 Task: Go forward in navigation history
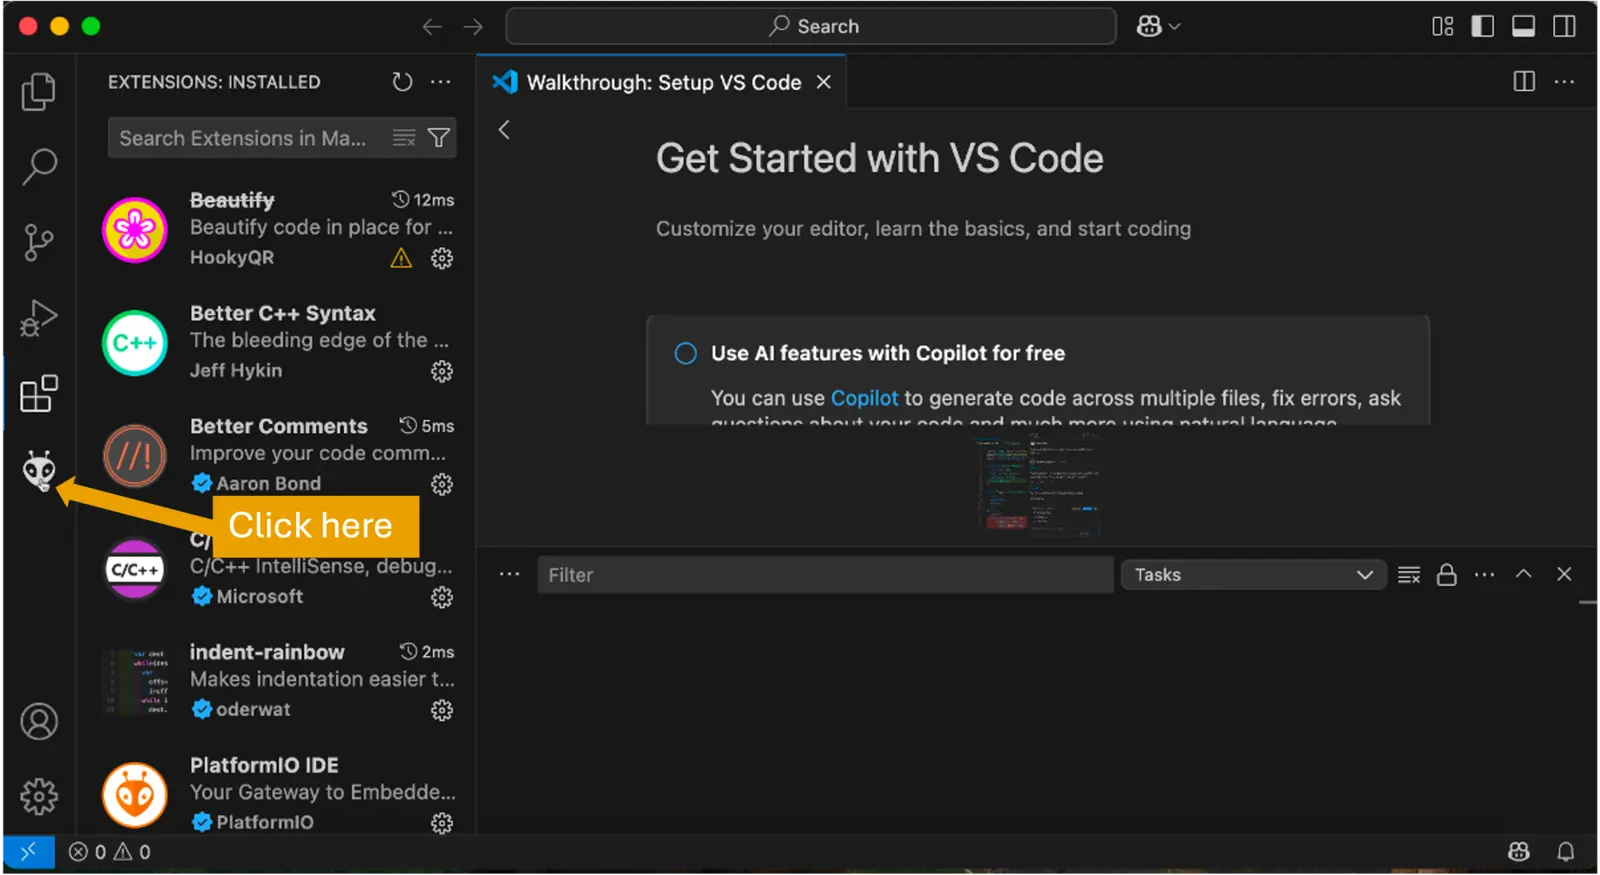(473, 27)
